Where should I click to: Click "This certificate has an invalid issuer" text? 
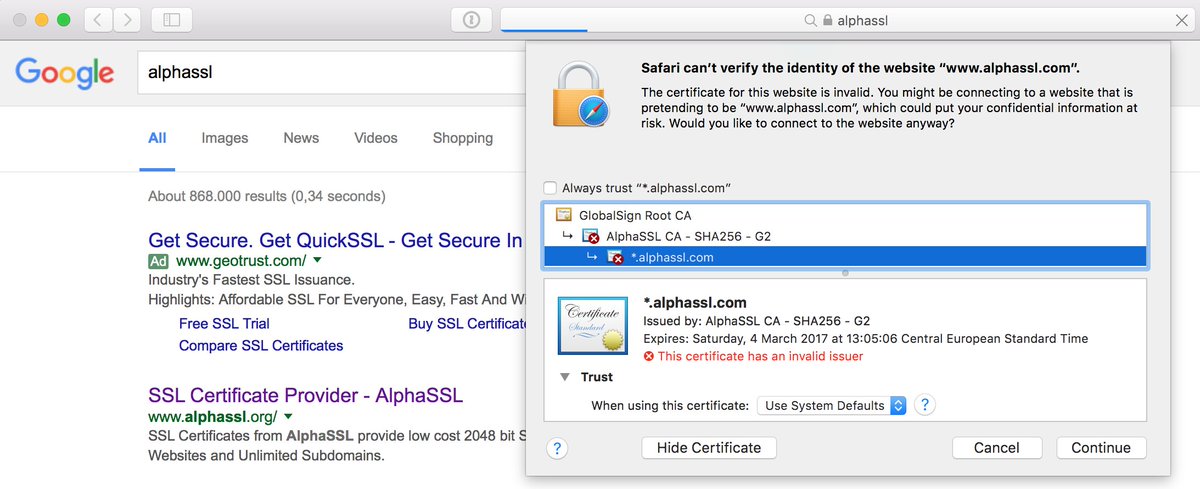coord(760,356)
